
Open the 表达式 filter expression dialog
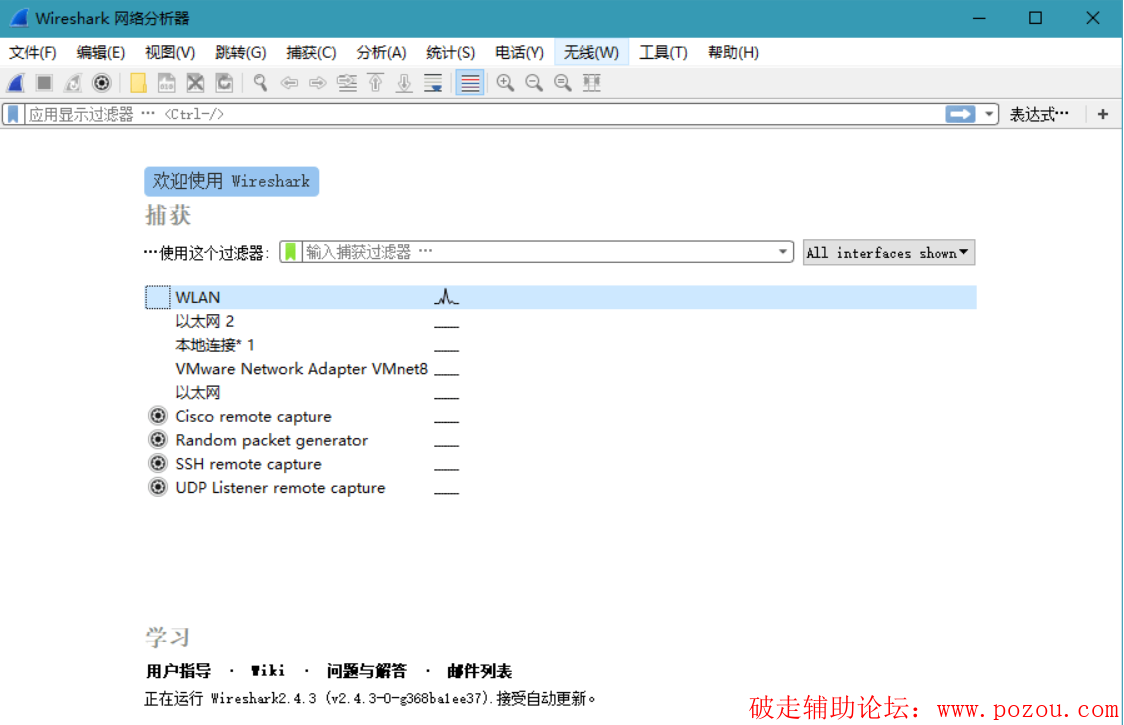tap(1039, 114)
